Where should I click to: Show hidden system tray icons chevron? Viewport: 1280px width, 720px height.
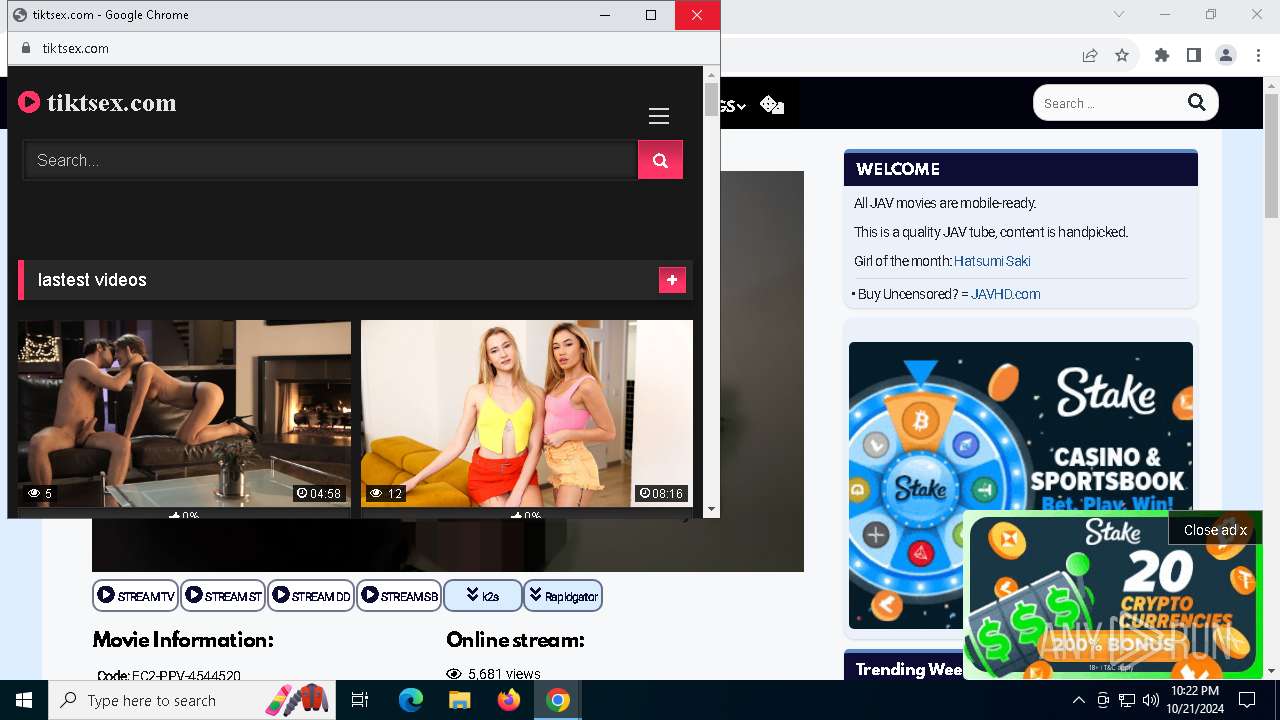tap(1078, 700)
